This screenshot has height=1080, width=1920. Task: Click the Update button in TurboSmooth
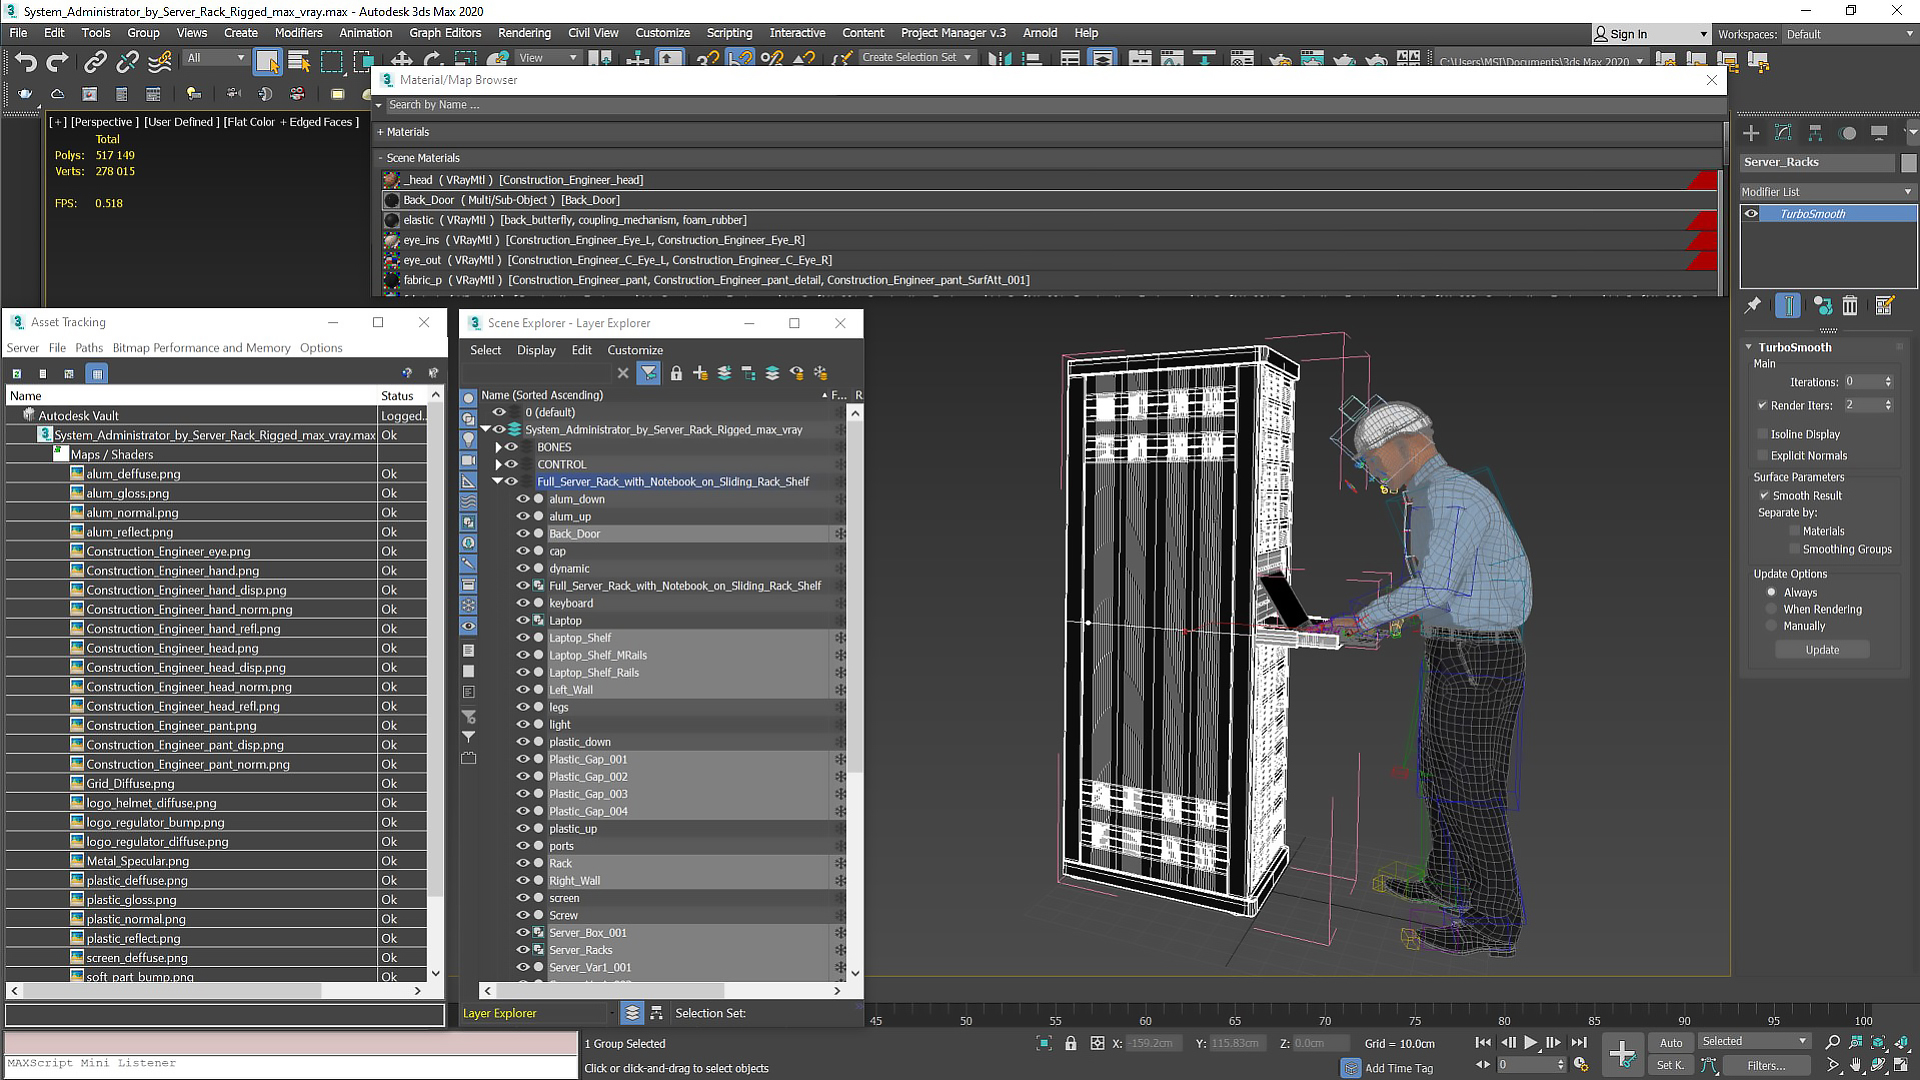(1822, 650)
